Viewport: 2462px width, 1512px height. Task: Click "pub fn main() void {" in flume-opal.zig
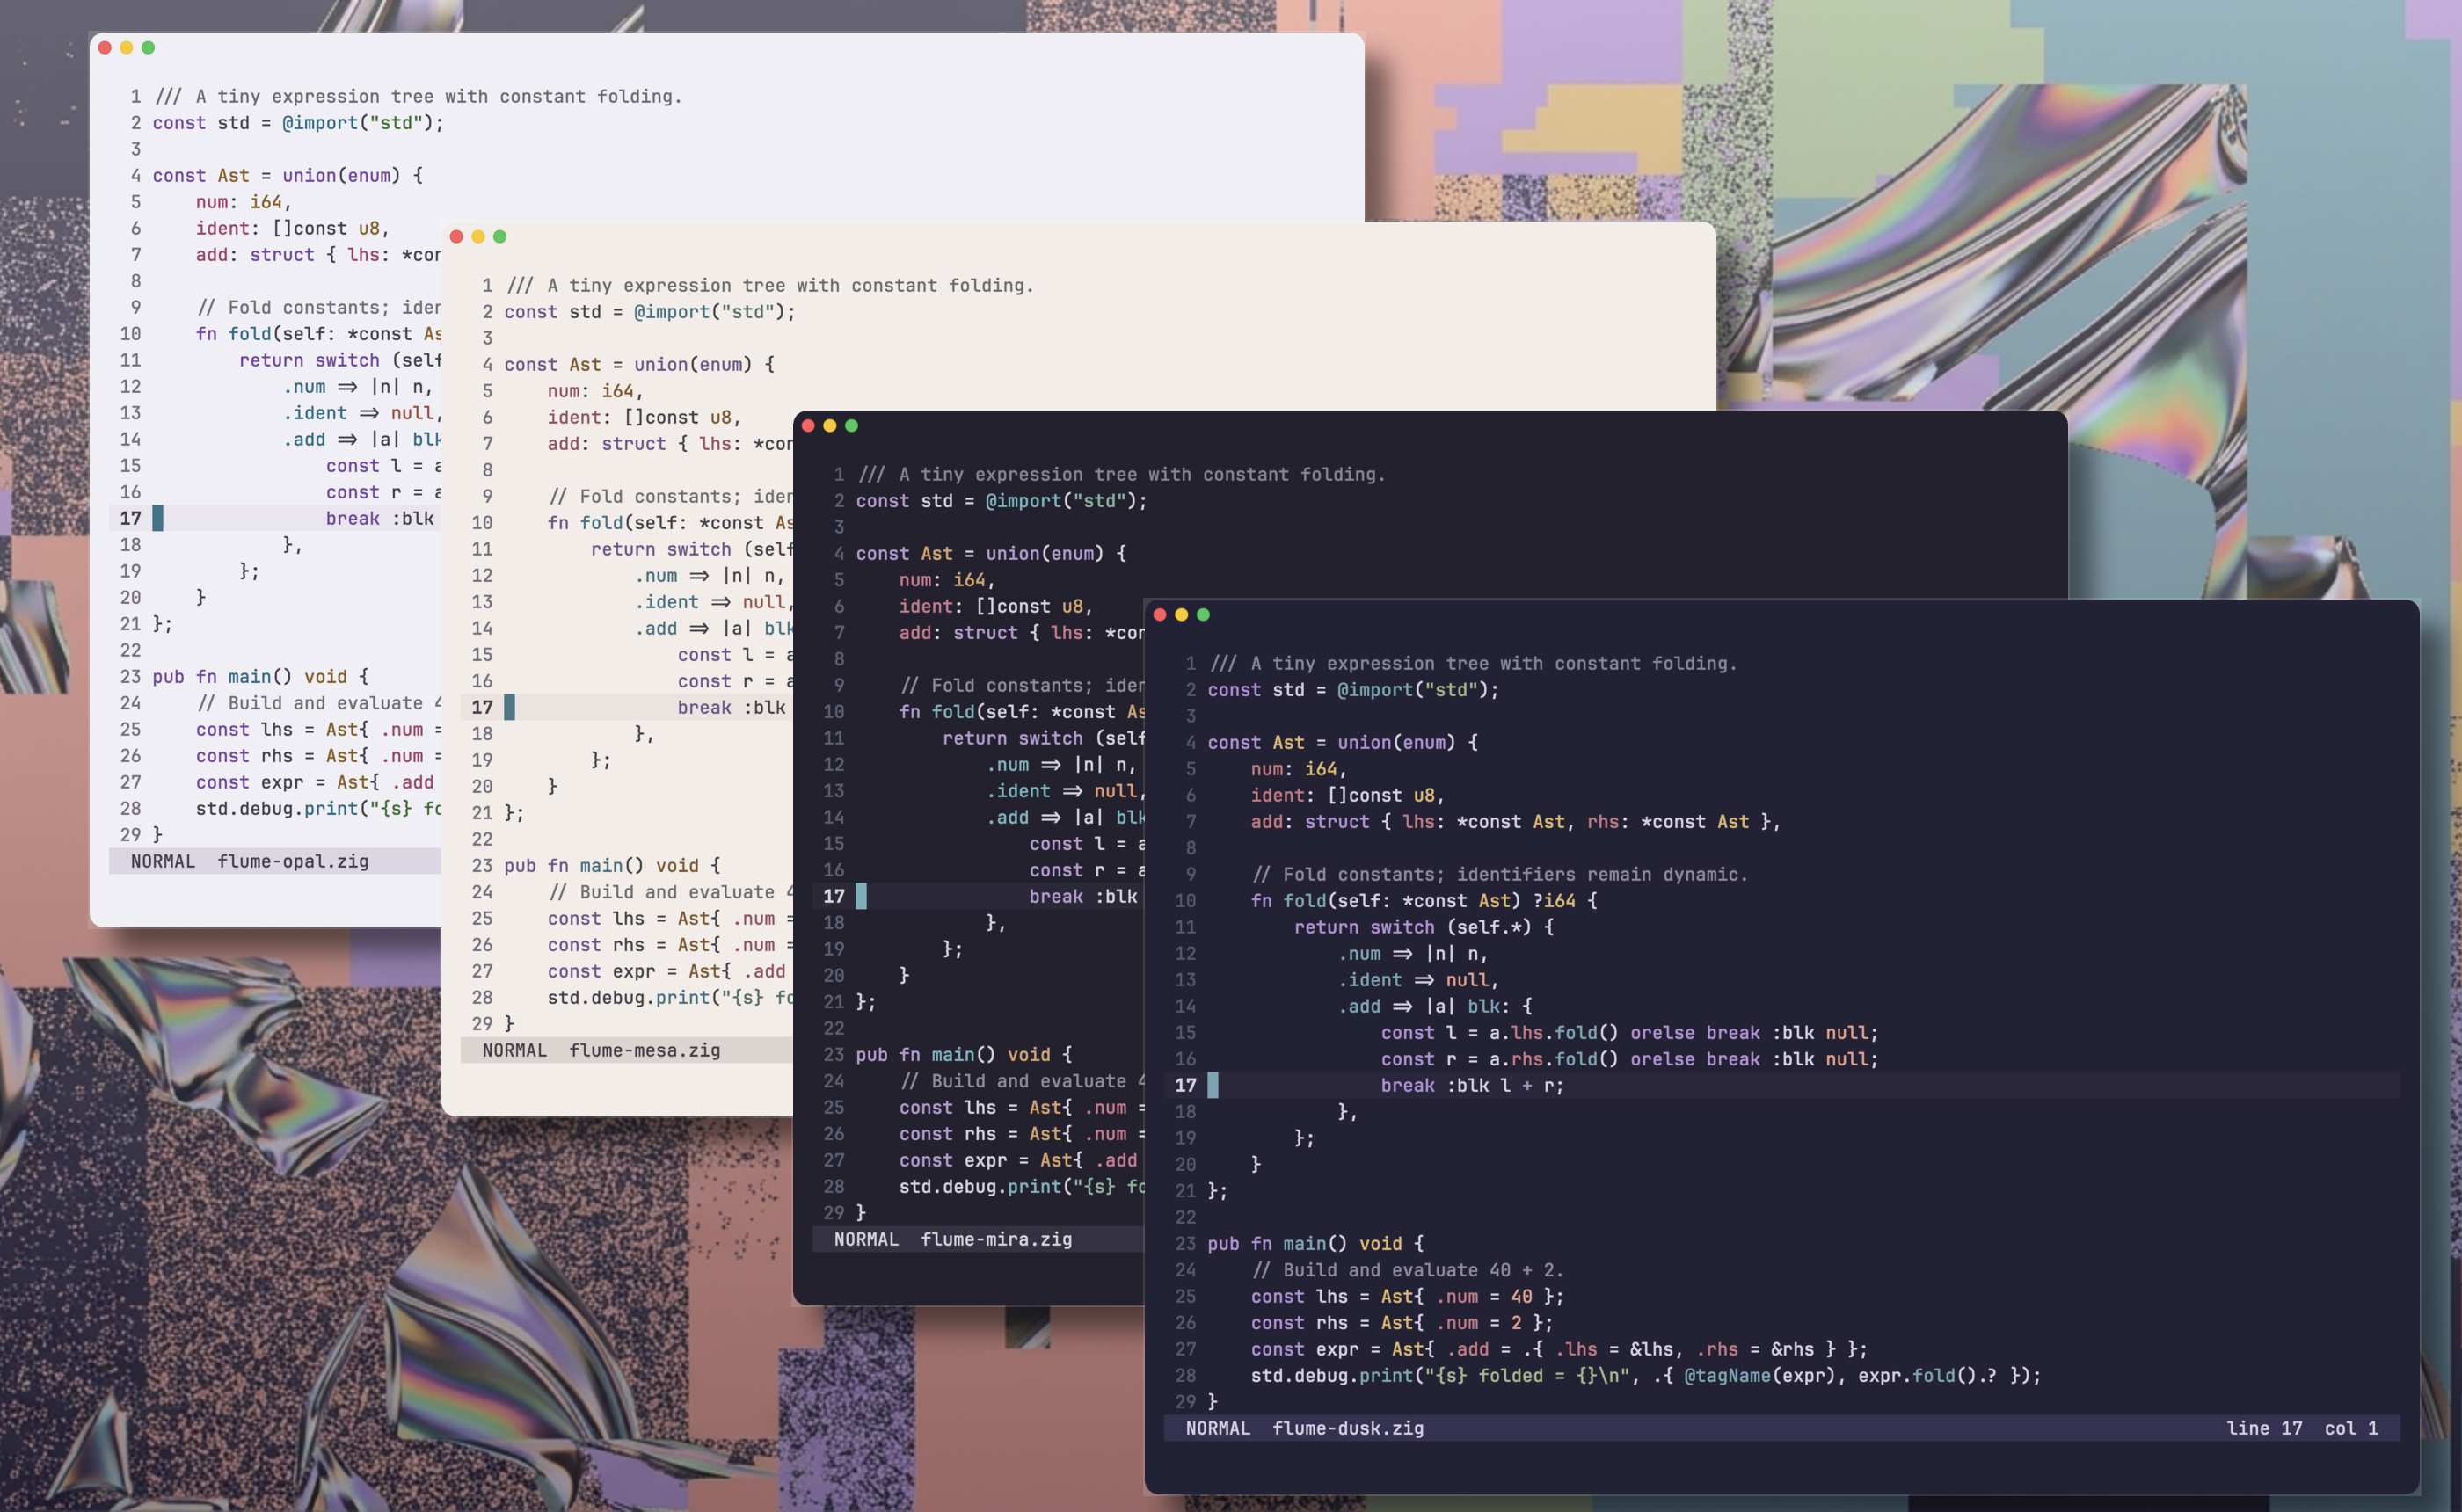click(x=260, y=677)
